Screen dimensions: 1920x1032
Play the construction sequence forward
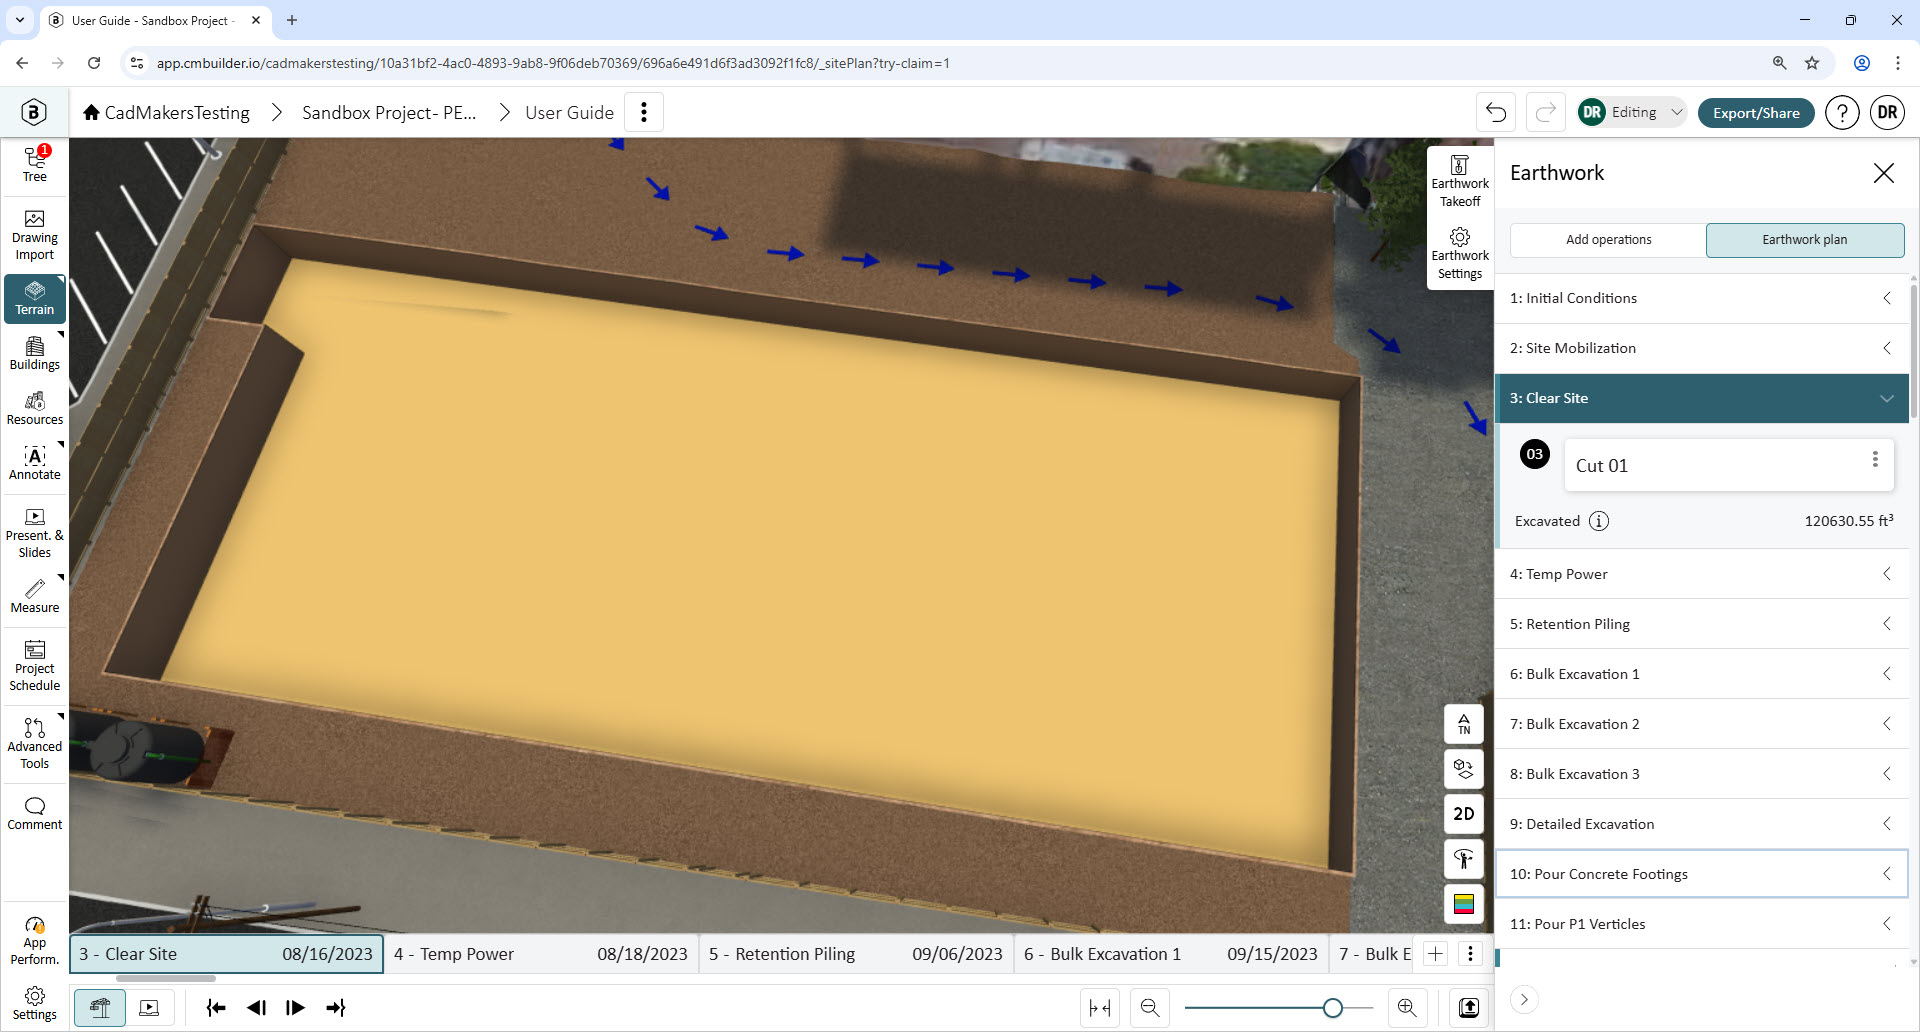pyautogui.click(x=295, y=1008)
